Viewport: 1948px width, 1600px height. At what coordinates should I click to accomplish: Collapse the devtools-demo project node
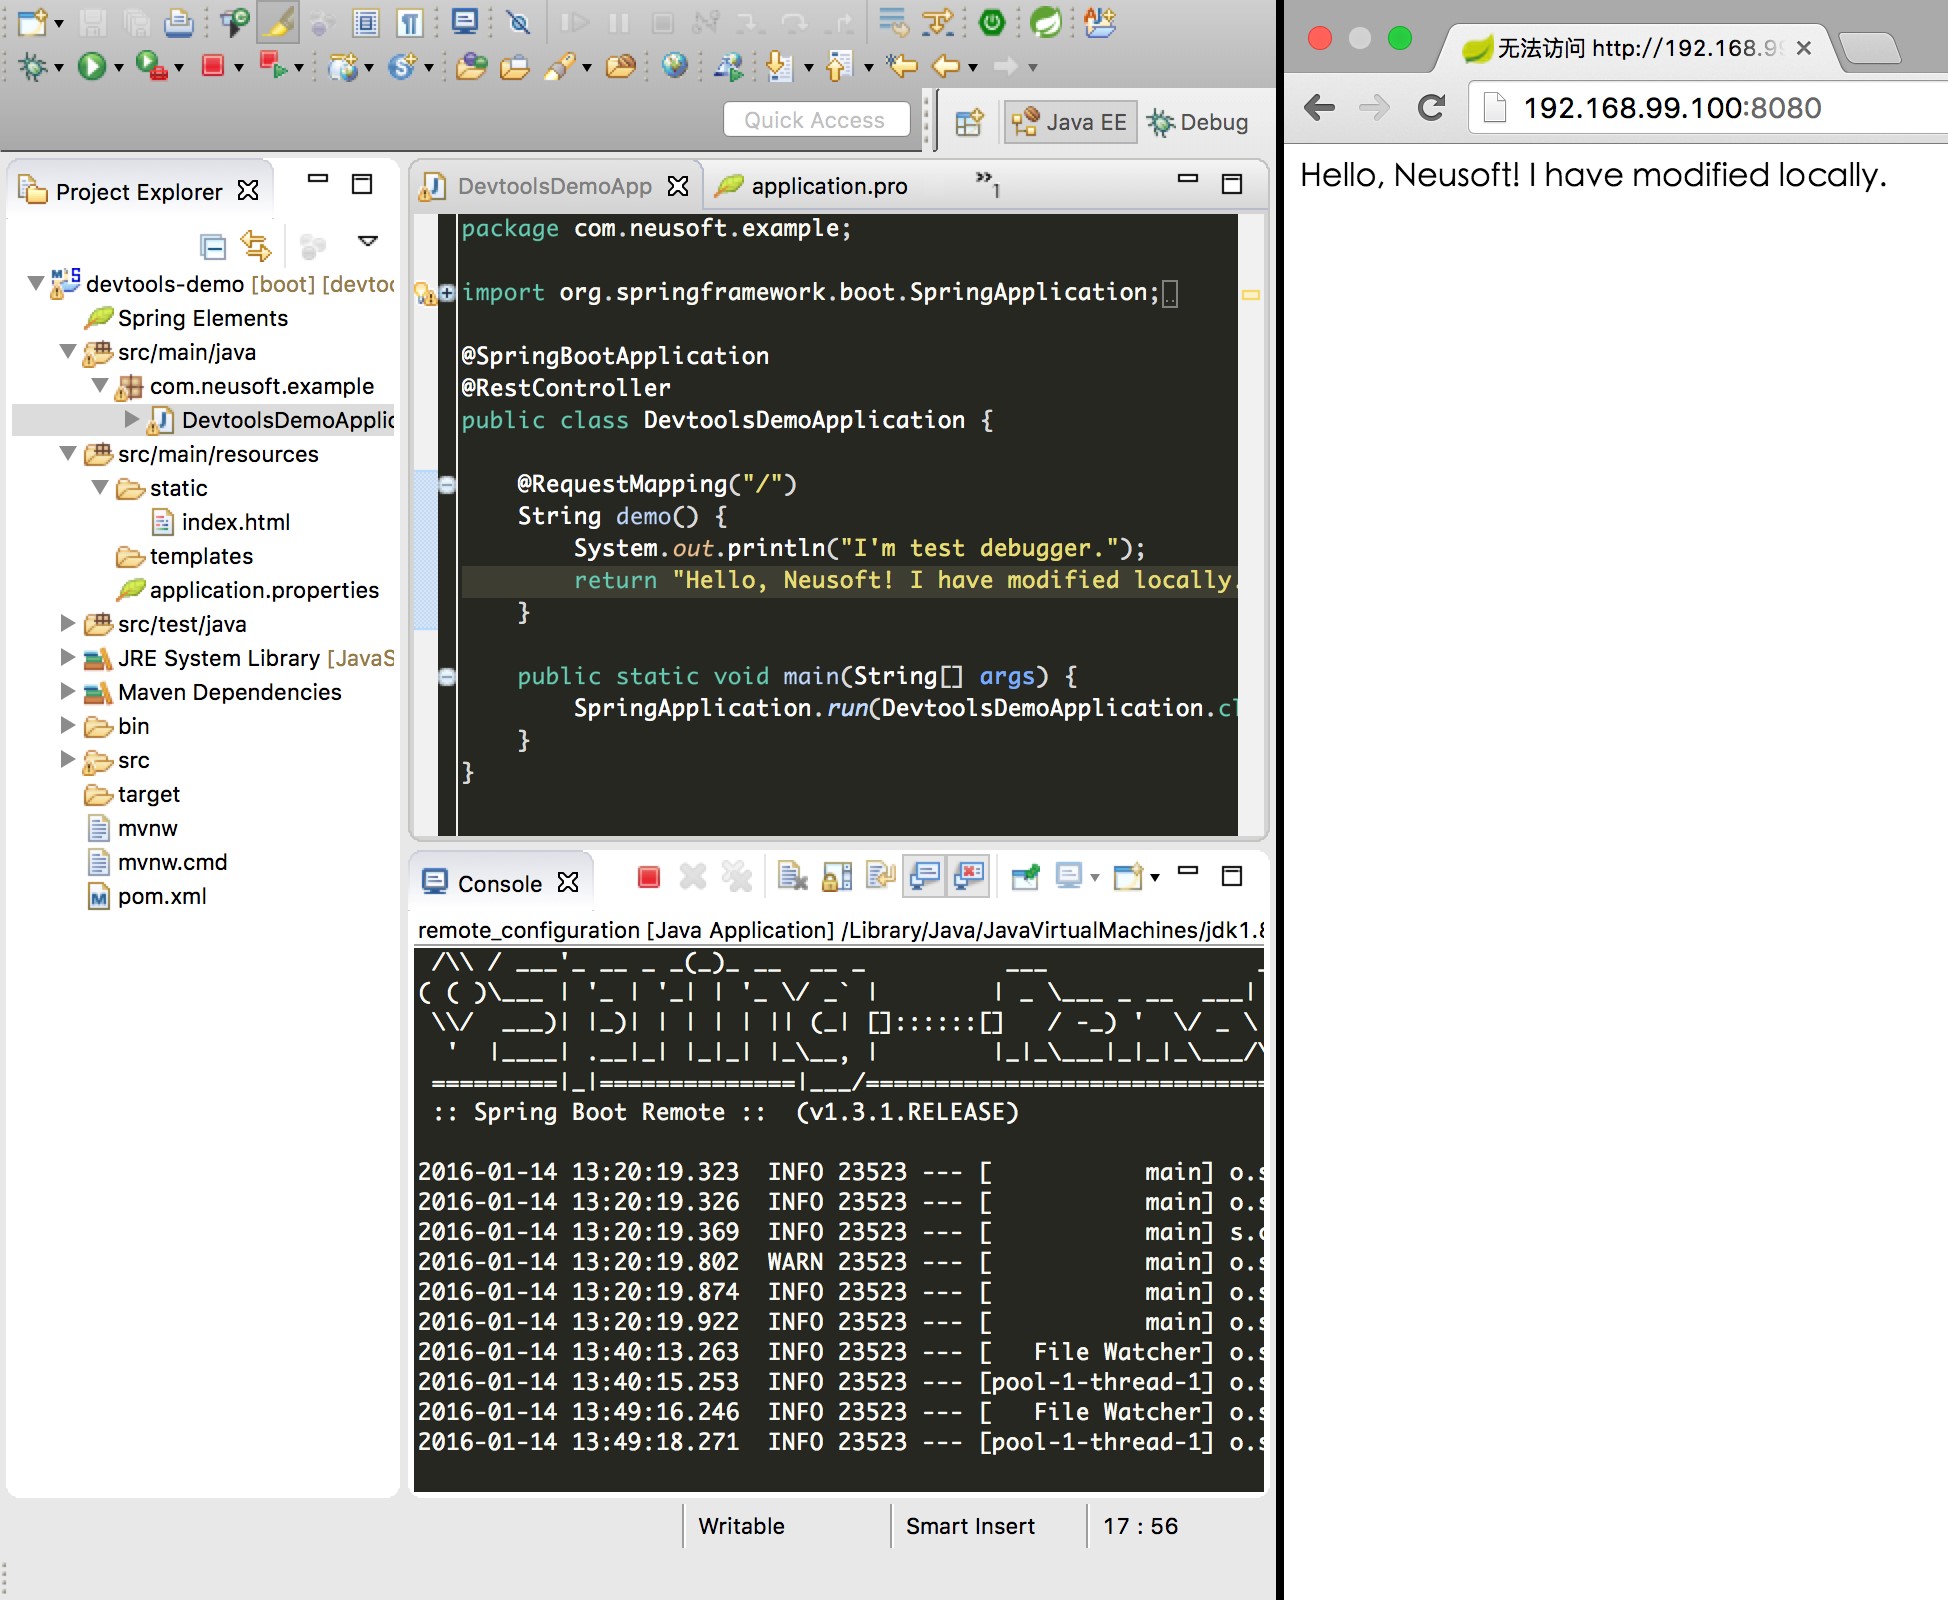[36, 283]
